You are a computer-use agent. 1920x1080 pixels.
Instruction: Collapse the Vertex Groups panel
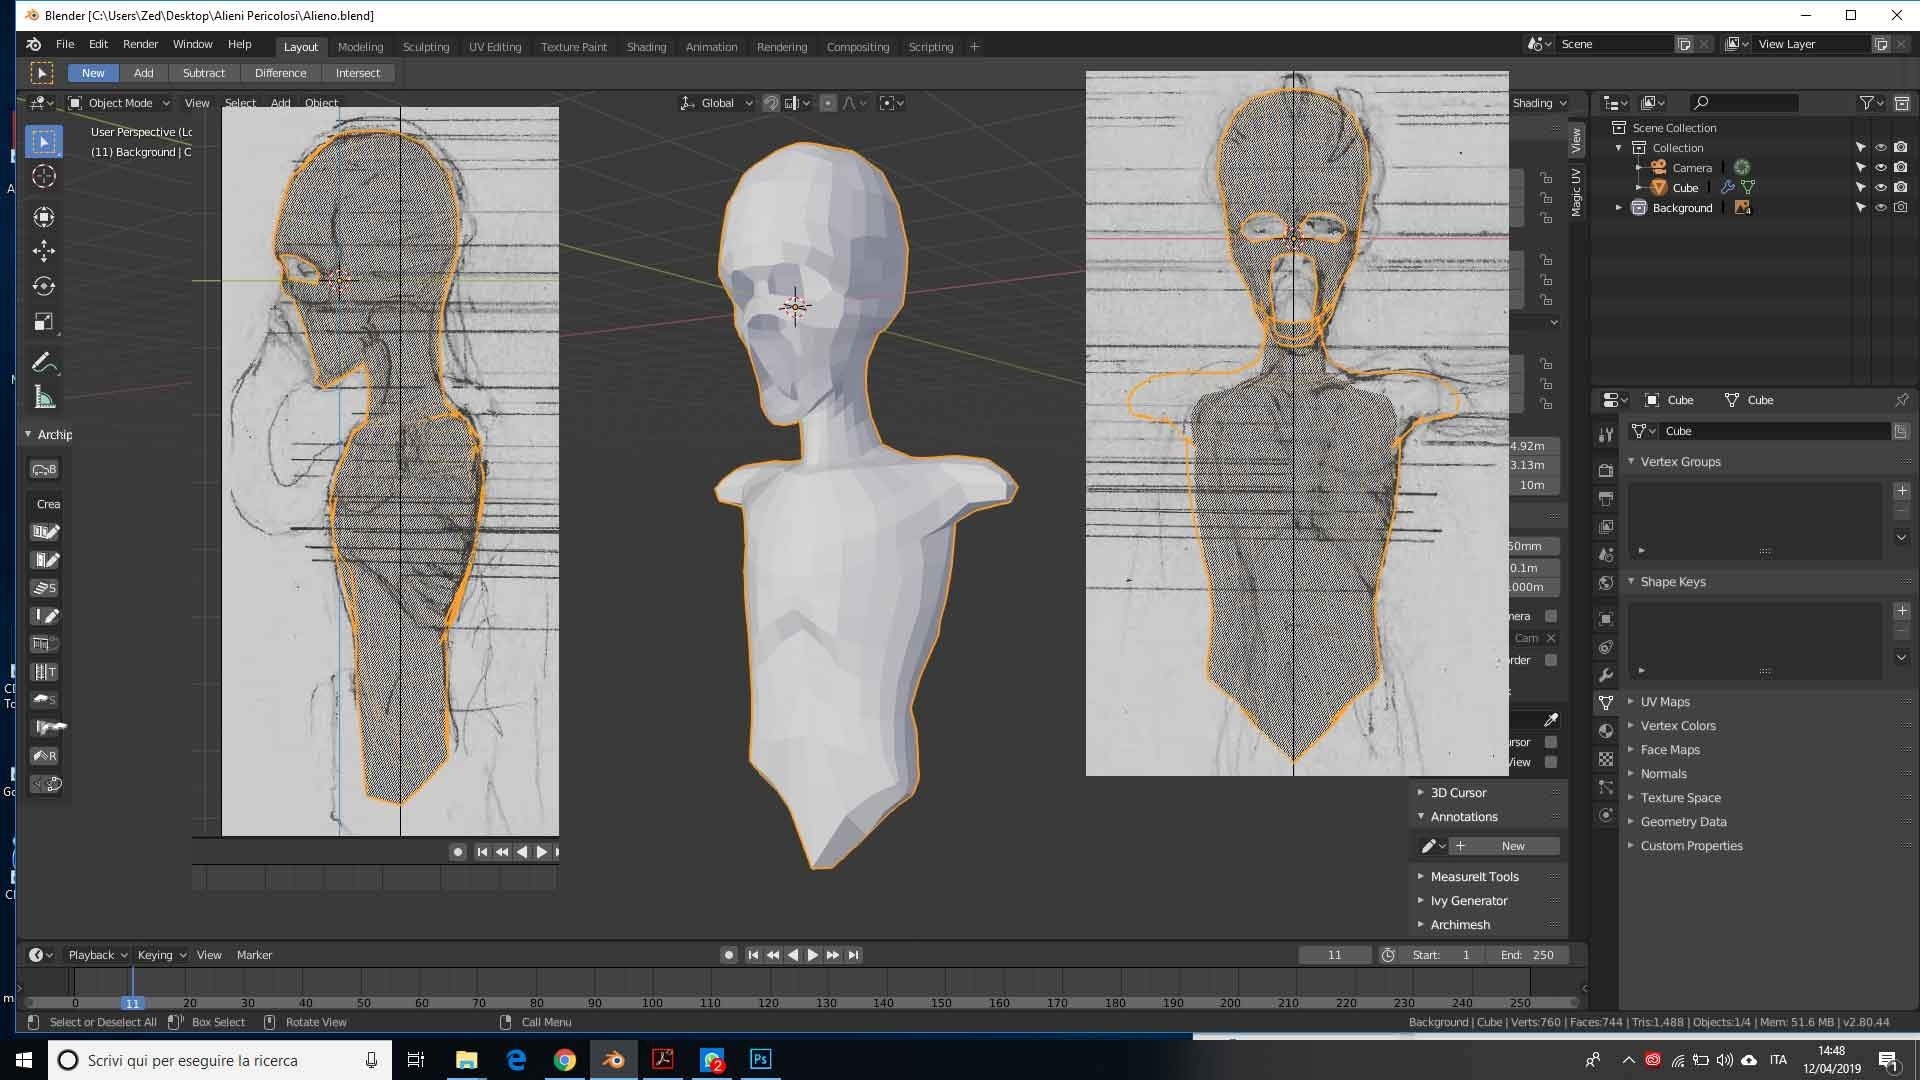[x=1631, y=462]
